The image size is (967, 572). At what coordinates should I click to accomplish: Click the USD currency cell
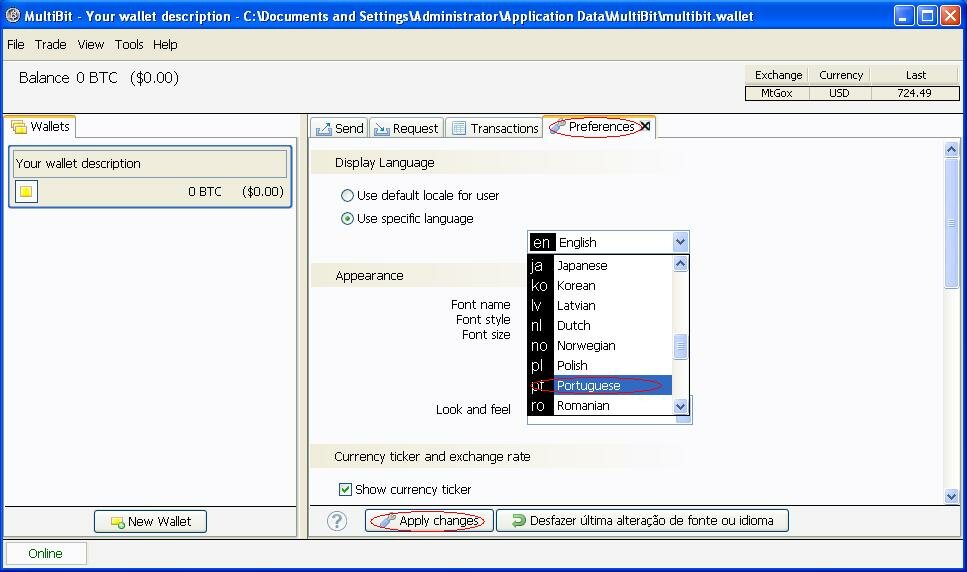839,93
